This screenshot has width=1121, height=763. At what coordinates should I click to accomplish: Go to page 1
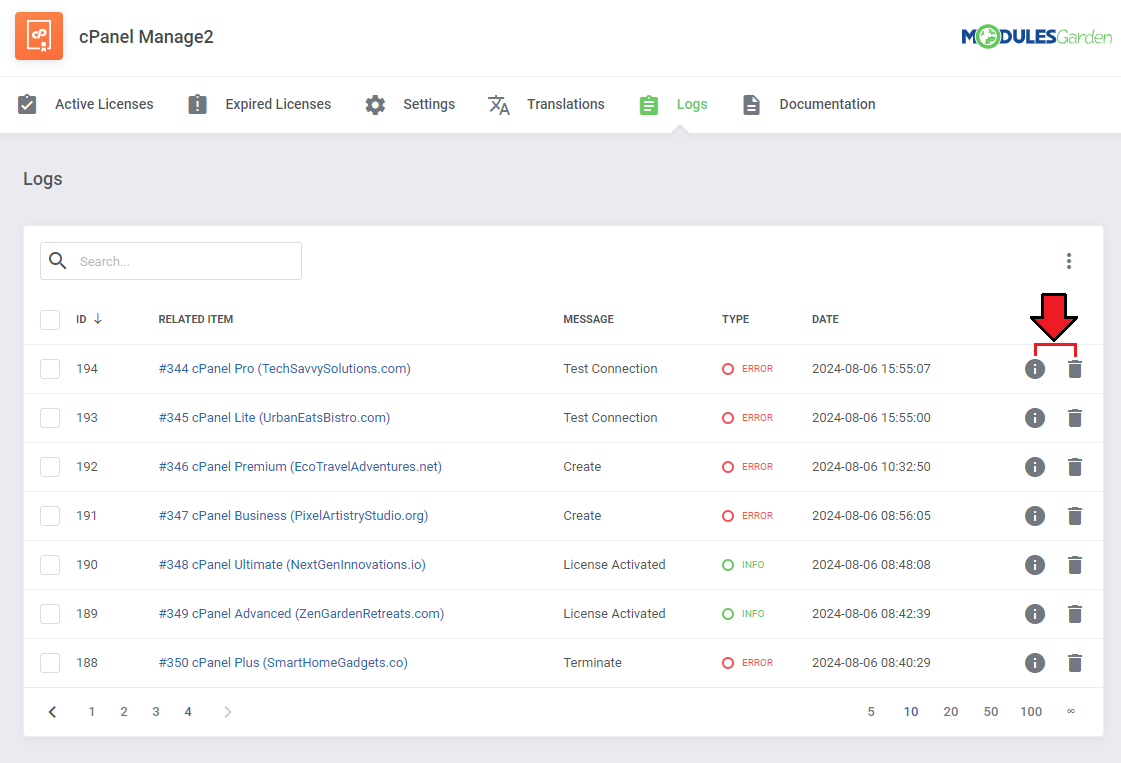coord(92,712)
